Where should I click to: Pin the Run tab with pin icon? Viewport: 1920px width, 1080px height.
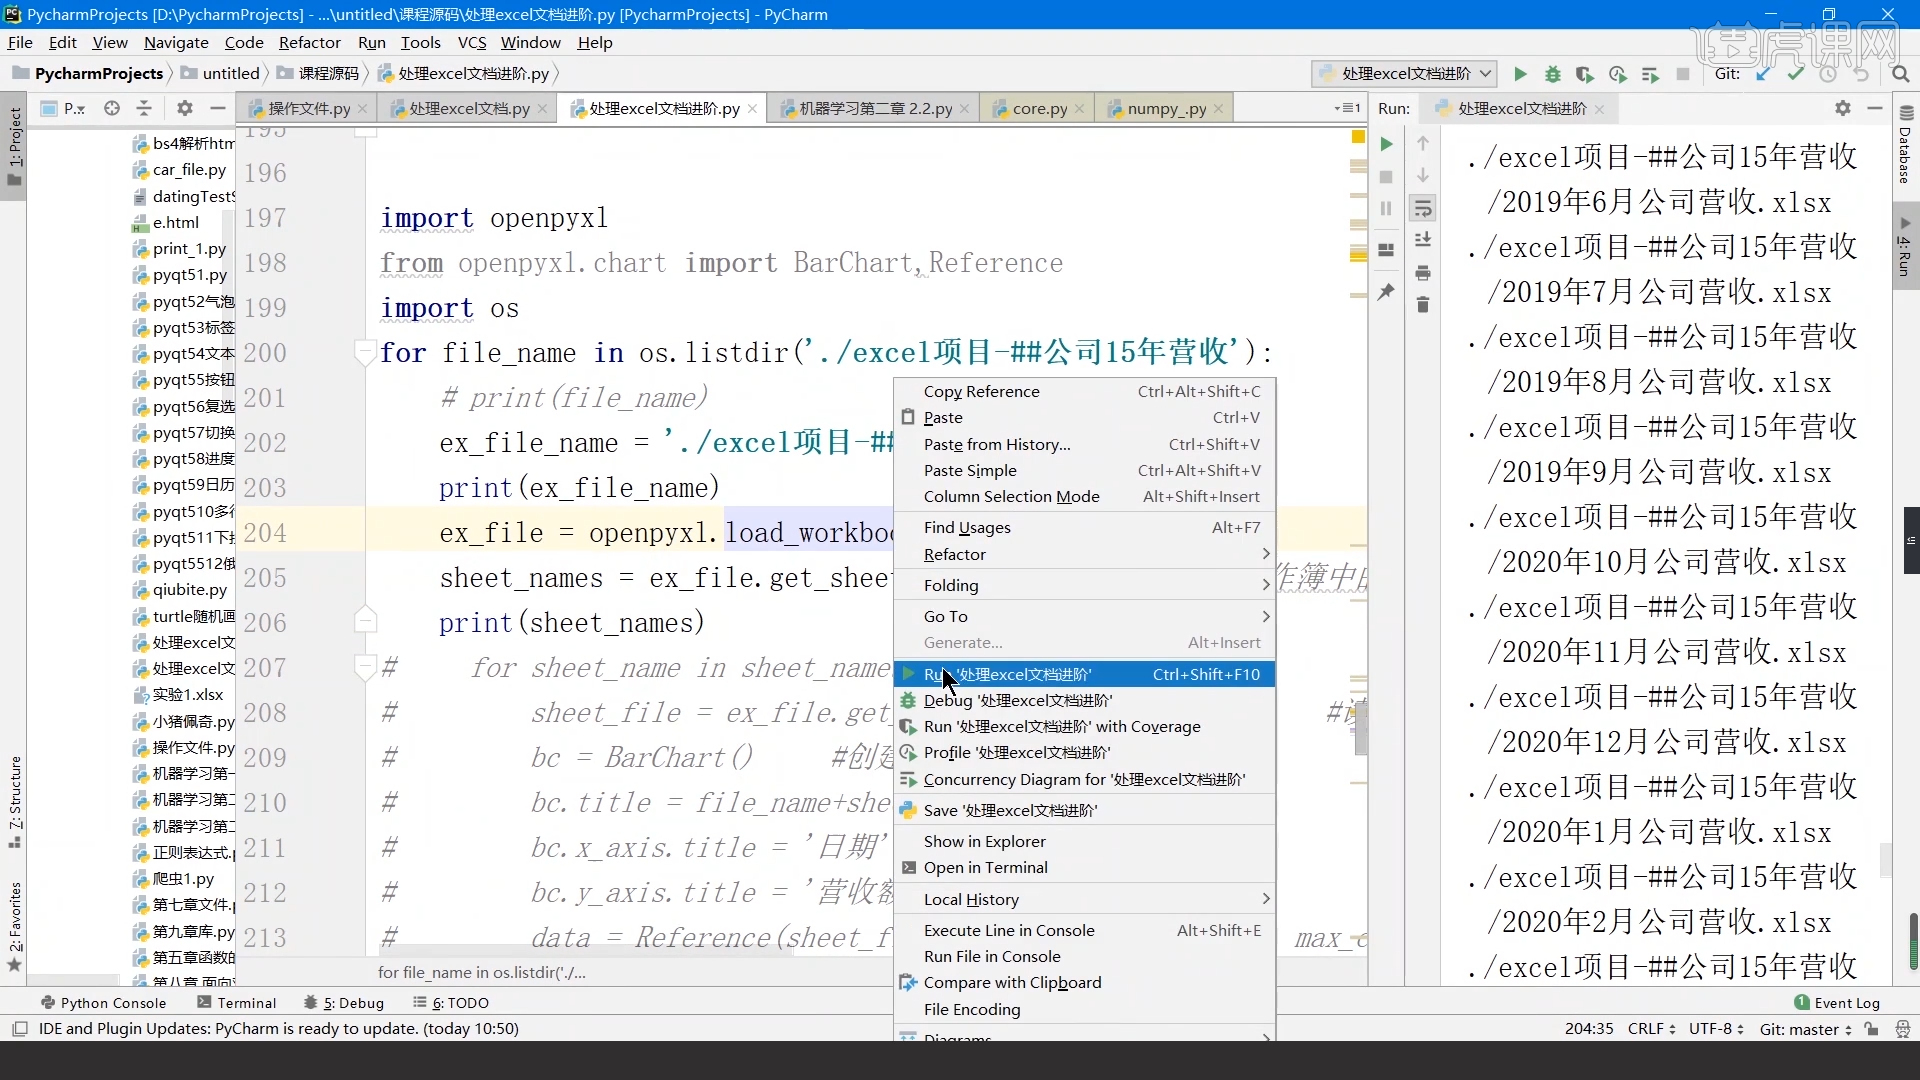[1386, 292]
